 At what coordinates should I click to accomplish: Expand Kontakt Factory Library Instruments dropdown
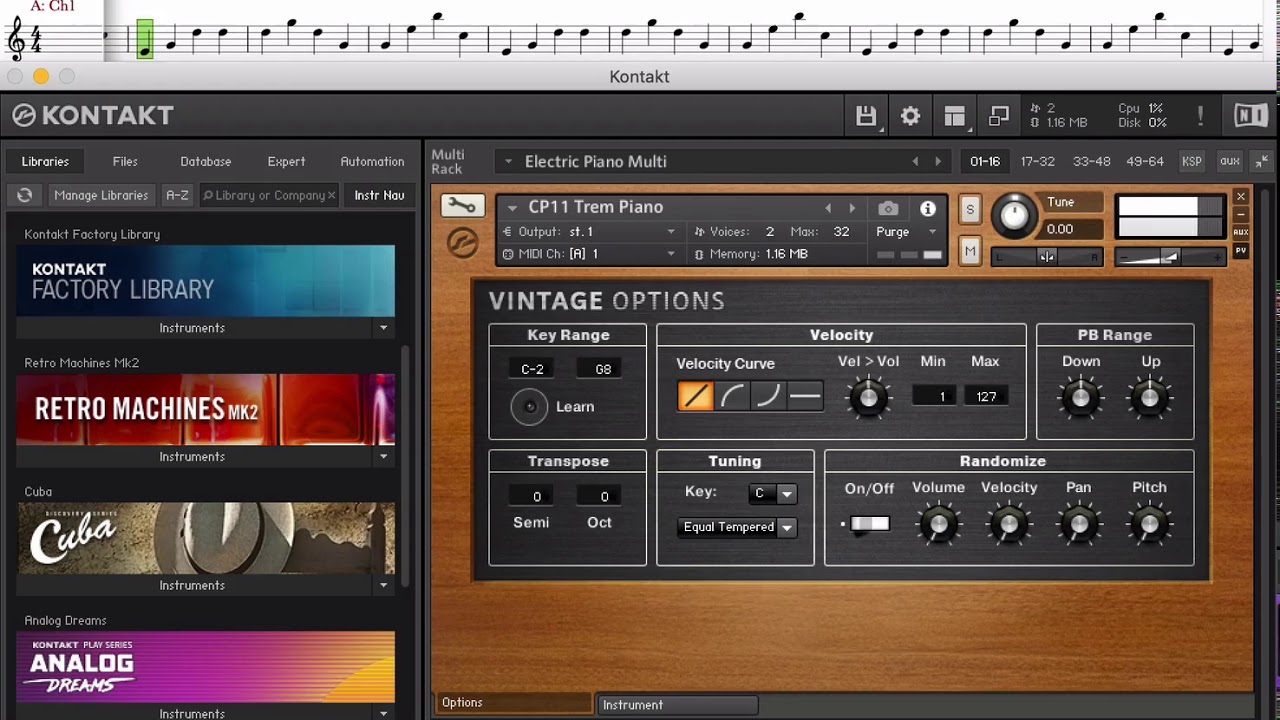(x=383, y=328)
